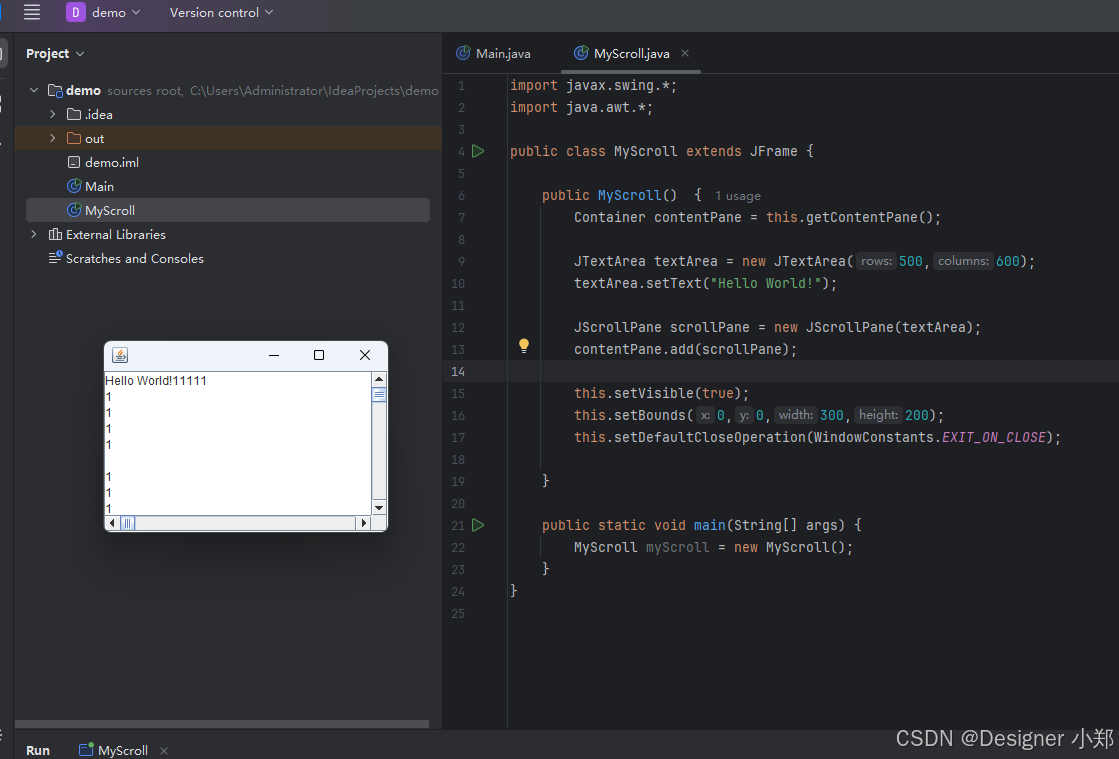Screen dimensions: 1119x759
Task: Click horizontal scrollbar thumb in Swing window
Action: (128, 523)
